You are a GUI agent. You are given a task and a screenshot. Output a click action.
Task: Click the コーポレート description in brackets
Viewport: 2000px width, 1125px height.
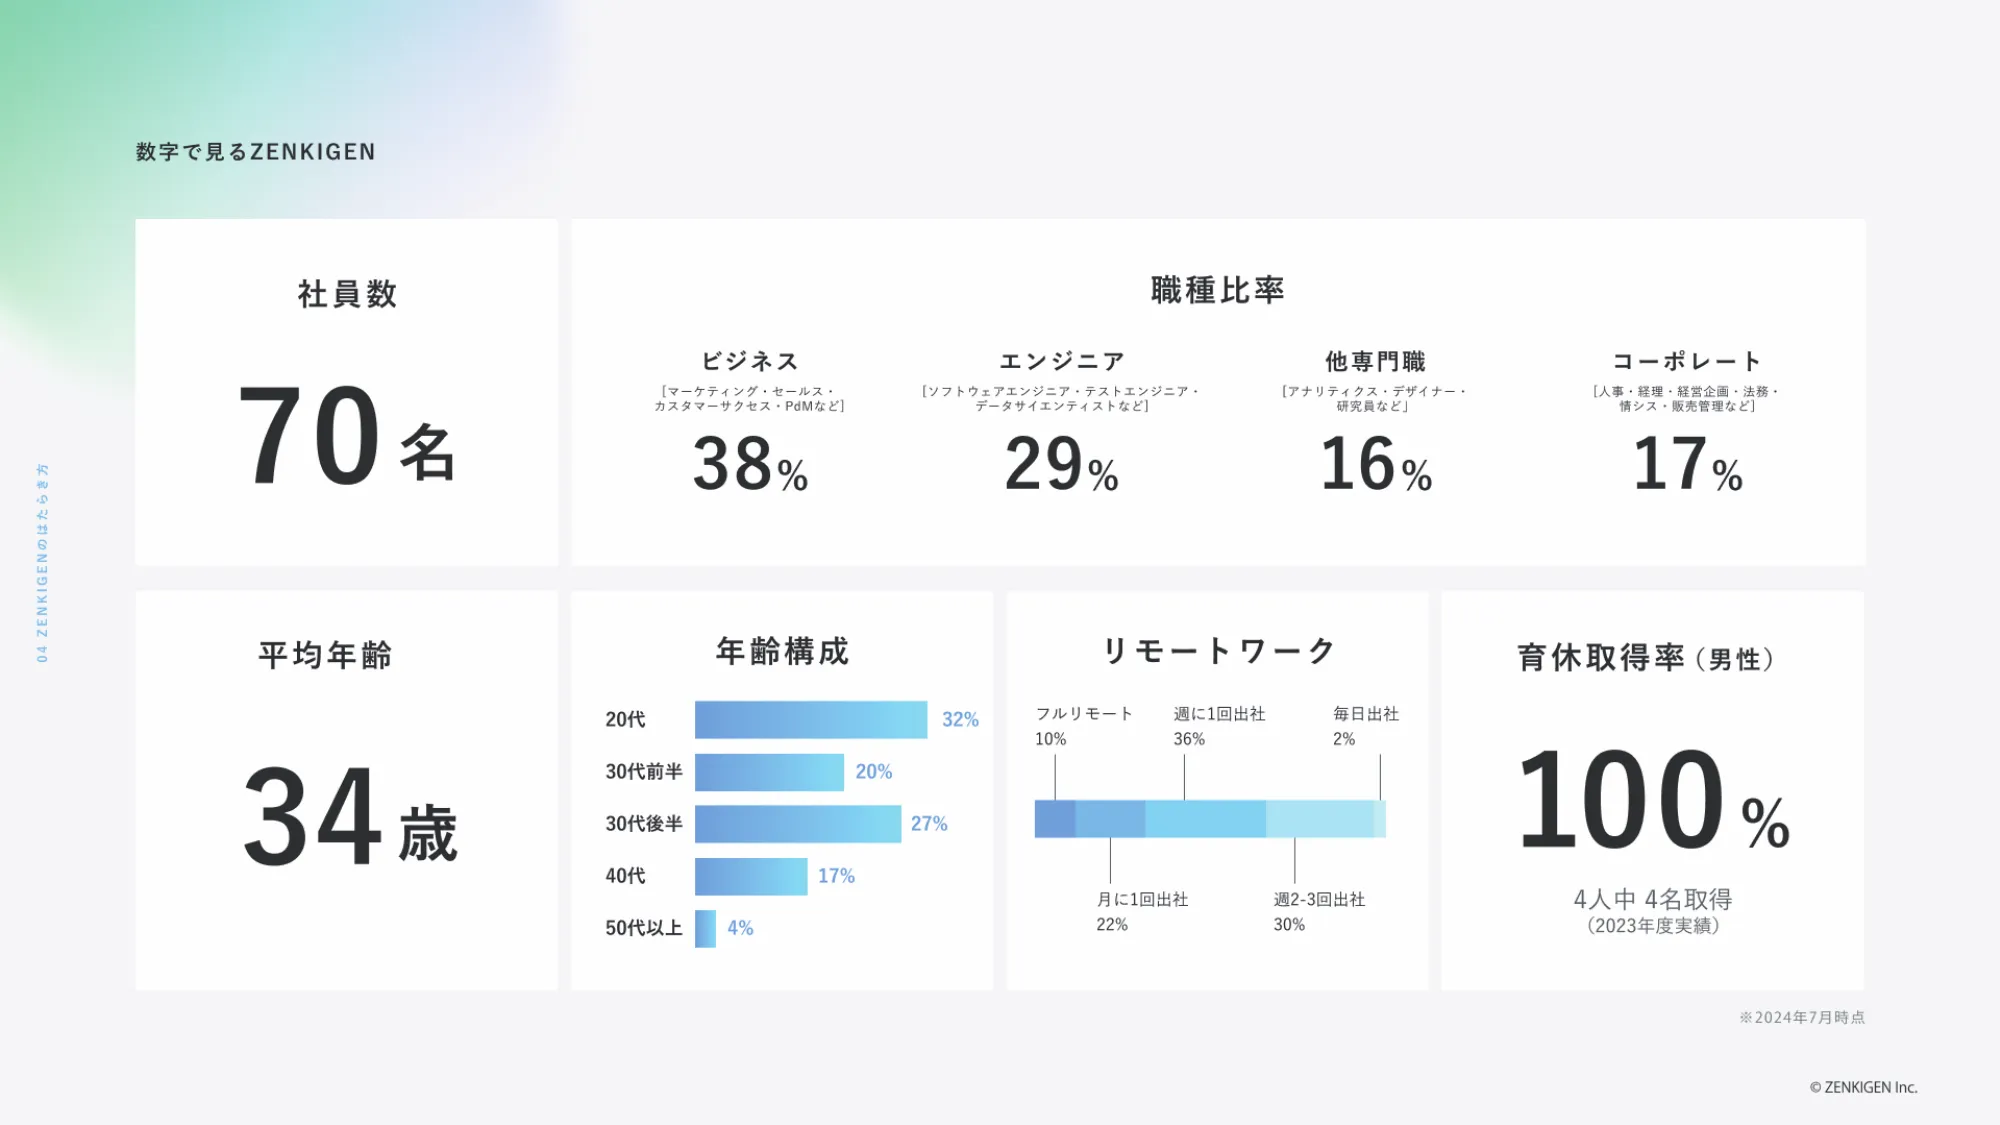[x=1687, y=399]
